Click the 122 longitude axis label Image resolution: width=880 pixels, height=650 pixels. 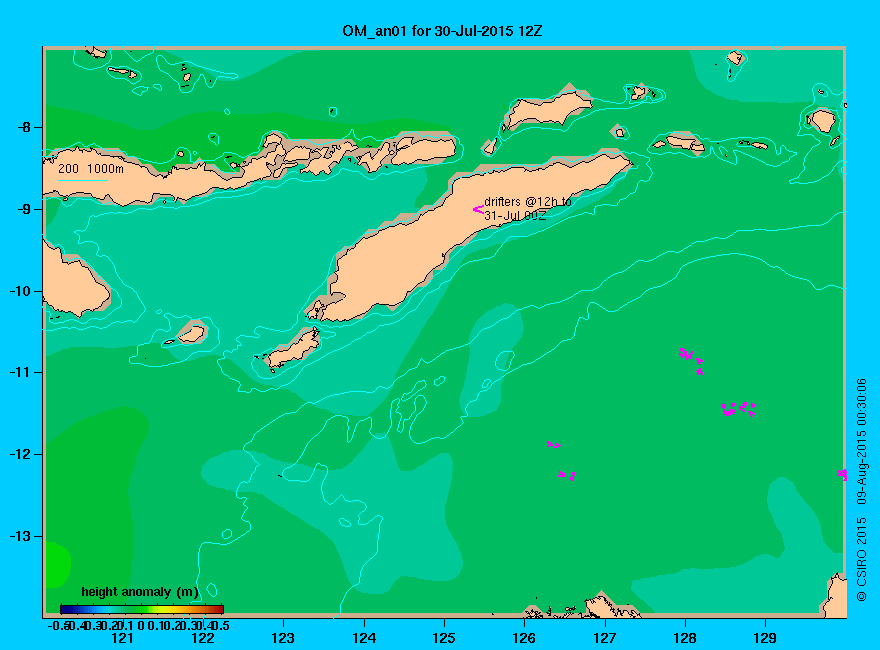[203, 638]
